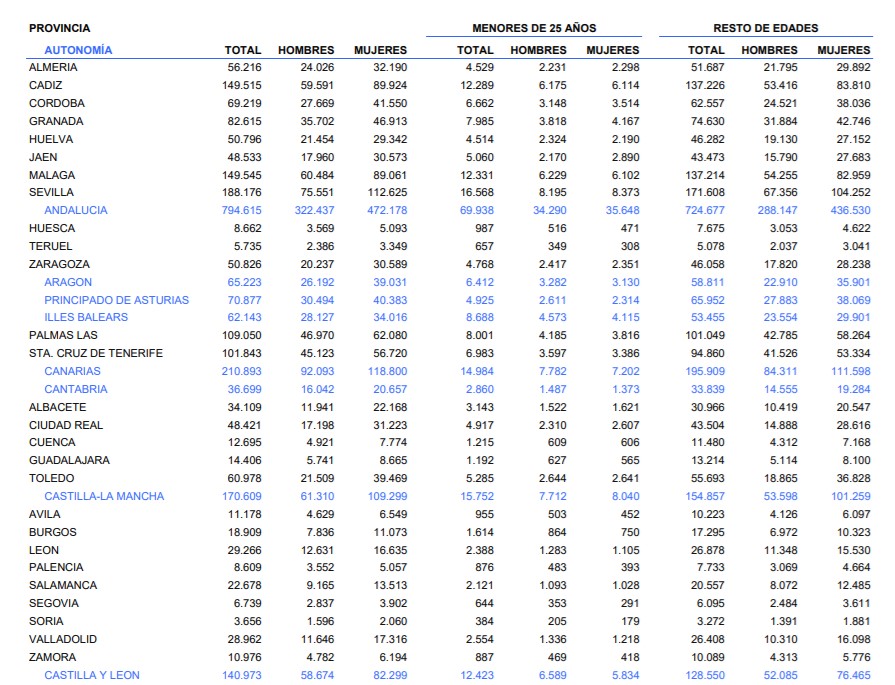895x685 pixels.
Task: Select the ZARAGOZA province name
Action: click(x=57, y=264)
